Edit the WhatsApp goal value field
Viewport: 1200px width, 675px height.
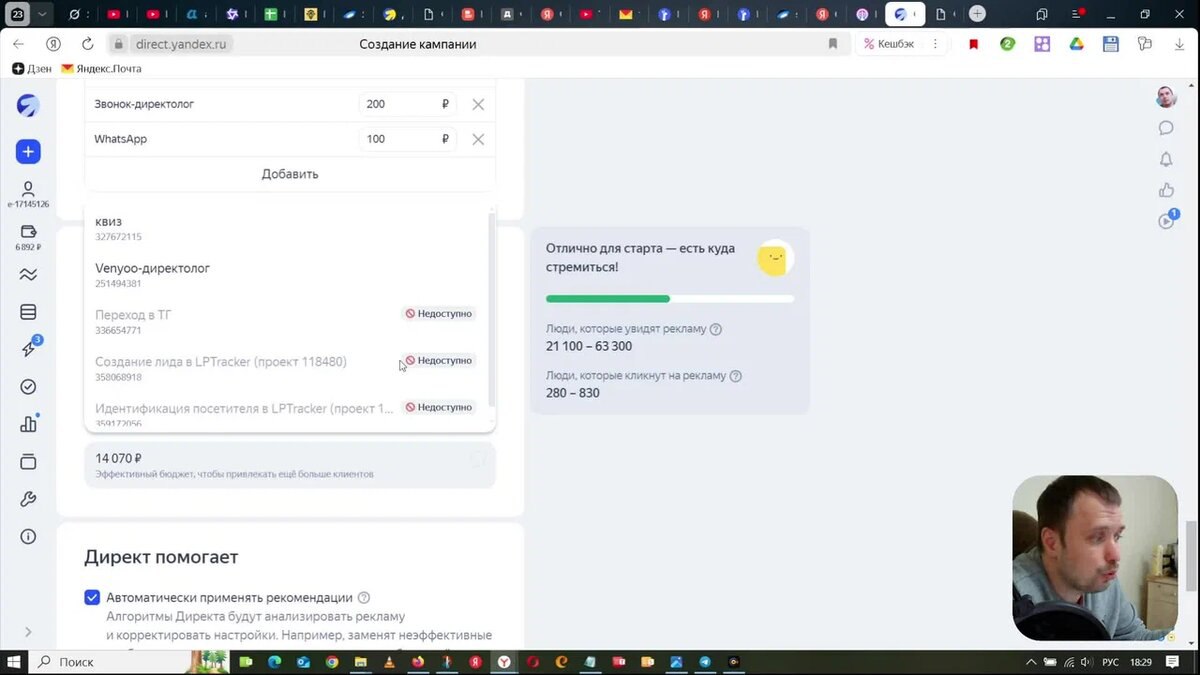click(398, 139)
